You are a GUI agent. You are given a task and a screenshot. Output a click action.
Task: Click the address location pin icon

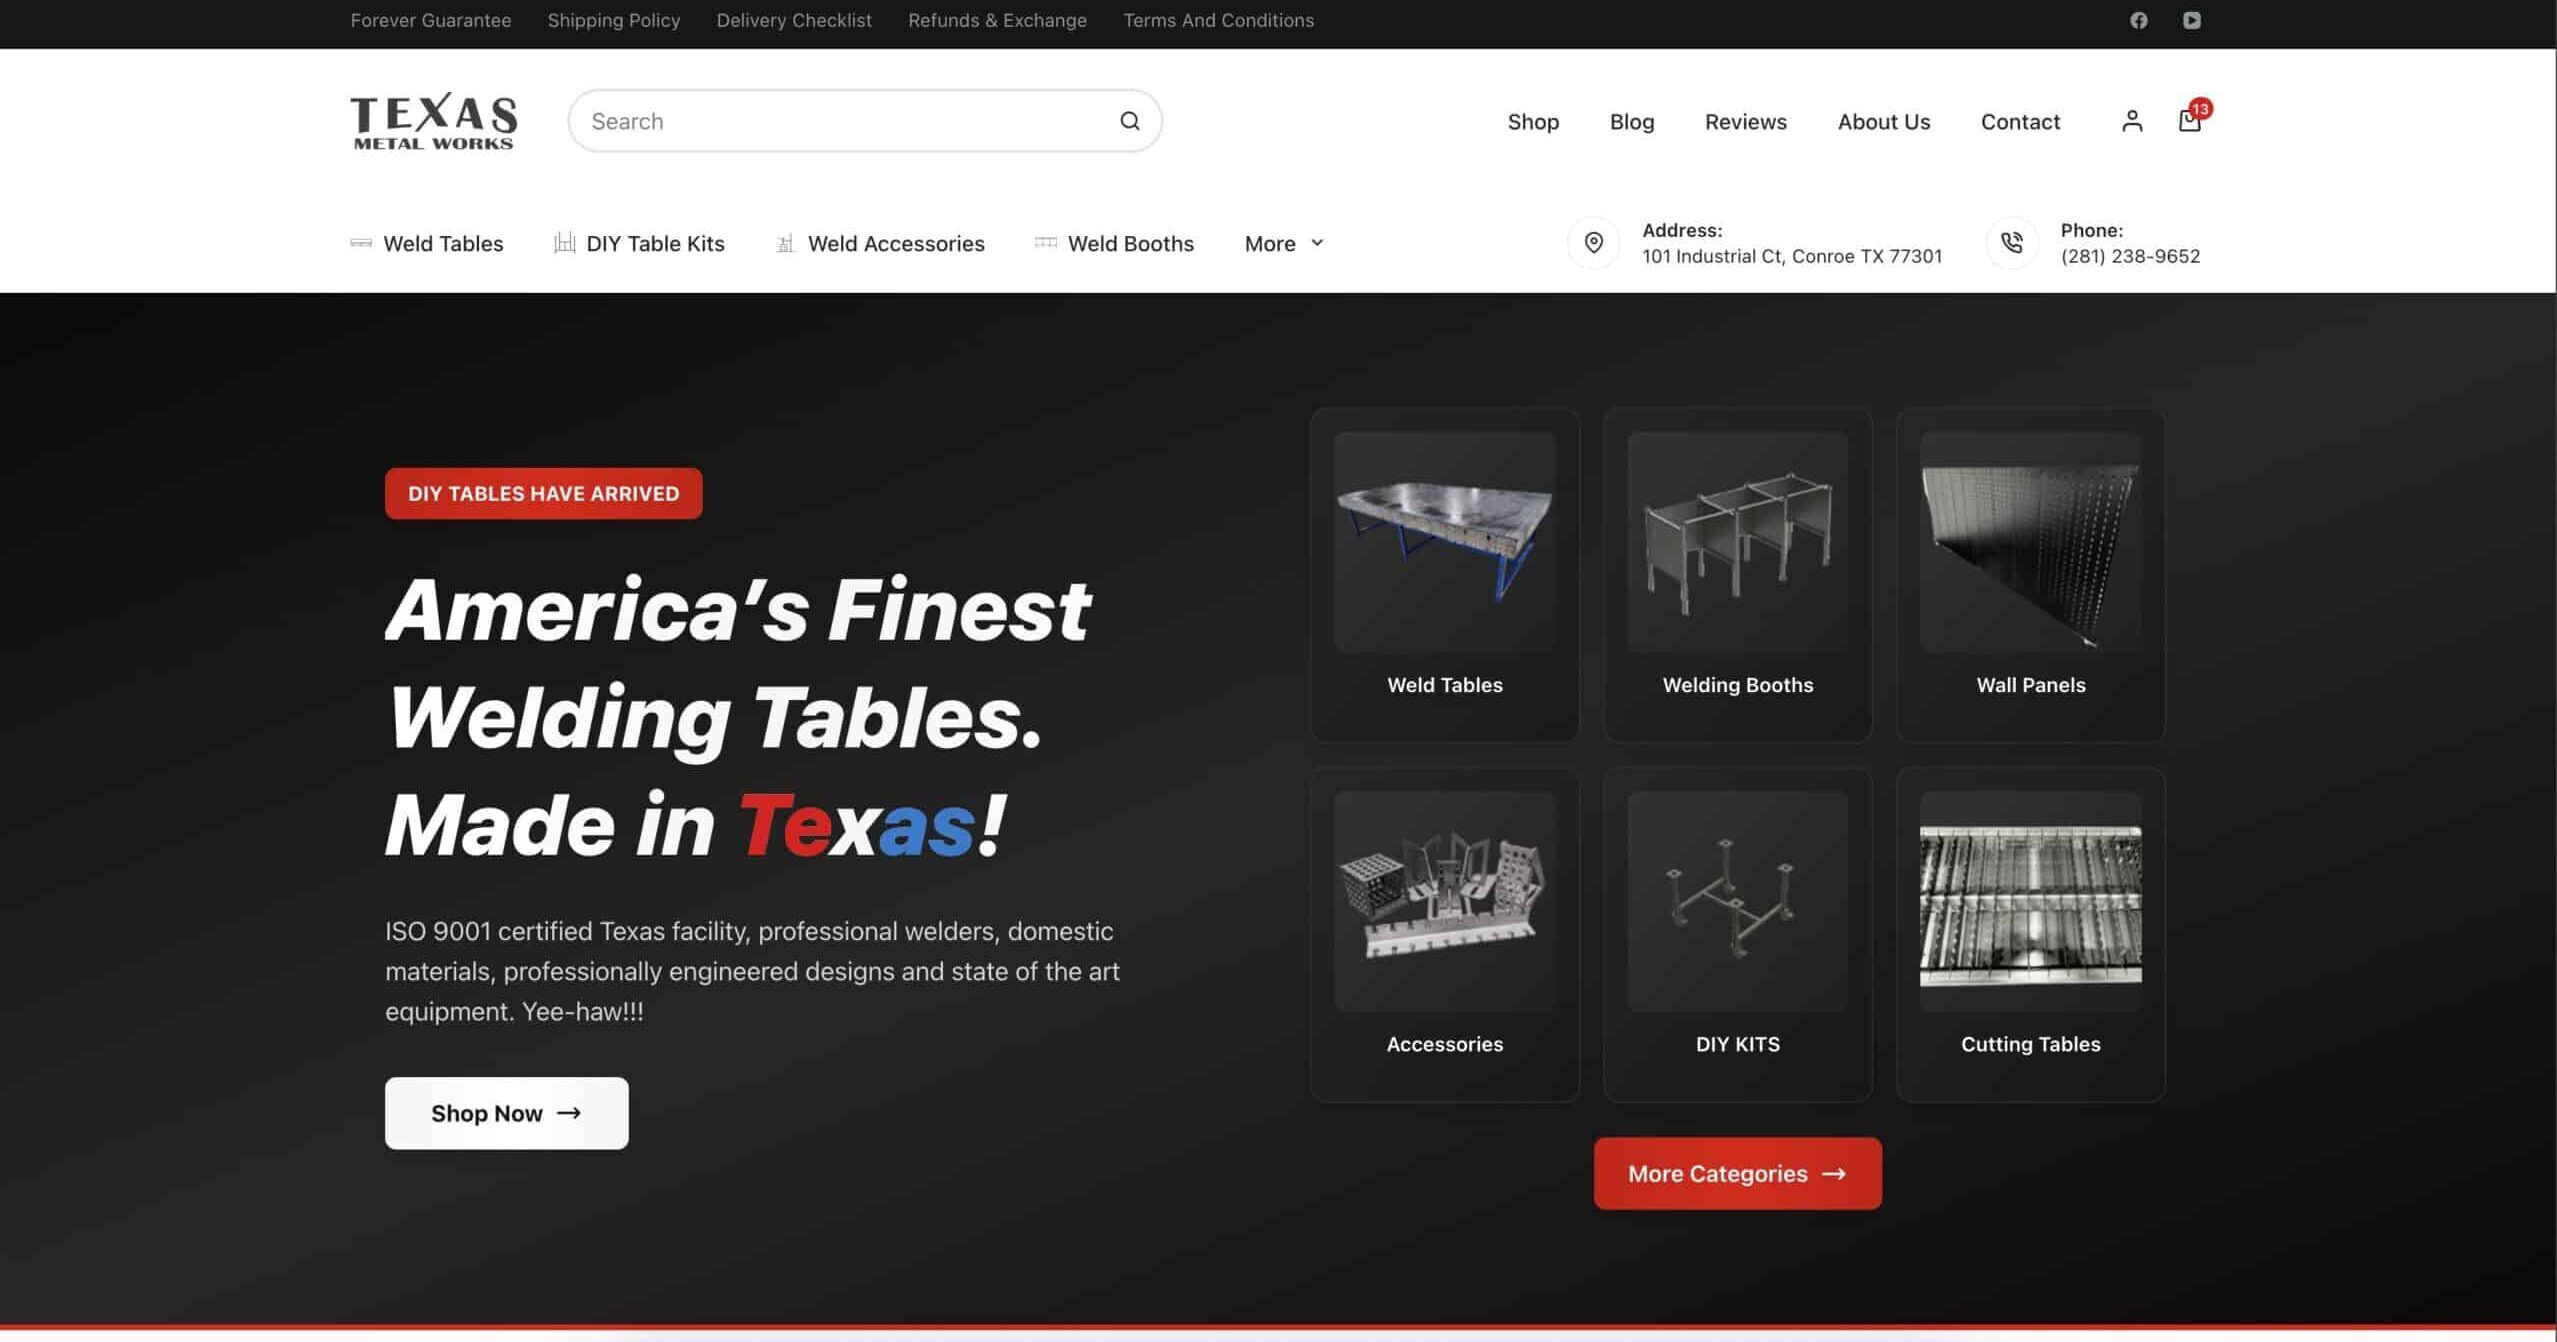1592,243
